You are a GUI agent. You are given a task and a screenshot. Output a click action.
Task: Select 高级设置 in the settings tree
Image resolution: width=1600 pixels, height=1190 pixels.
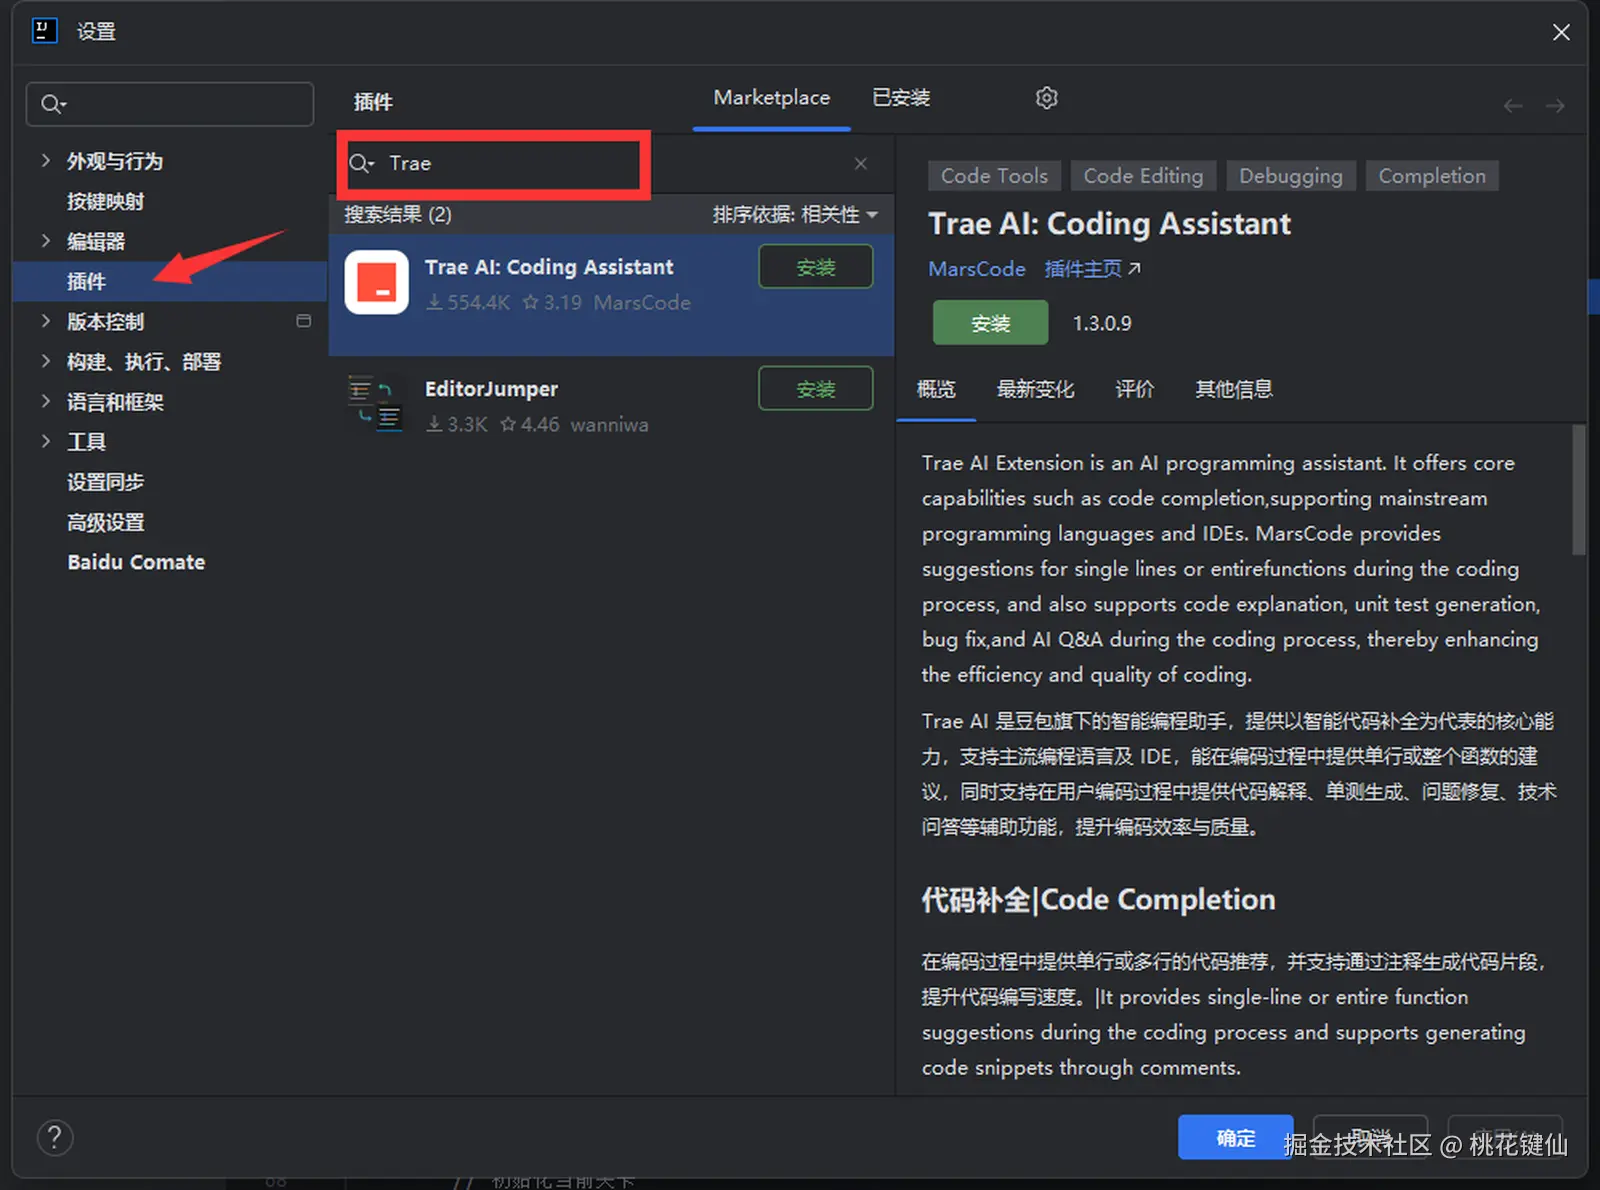105,522
